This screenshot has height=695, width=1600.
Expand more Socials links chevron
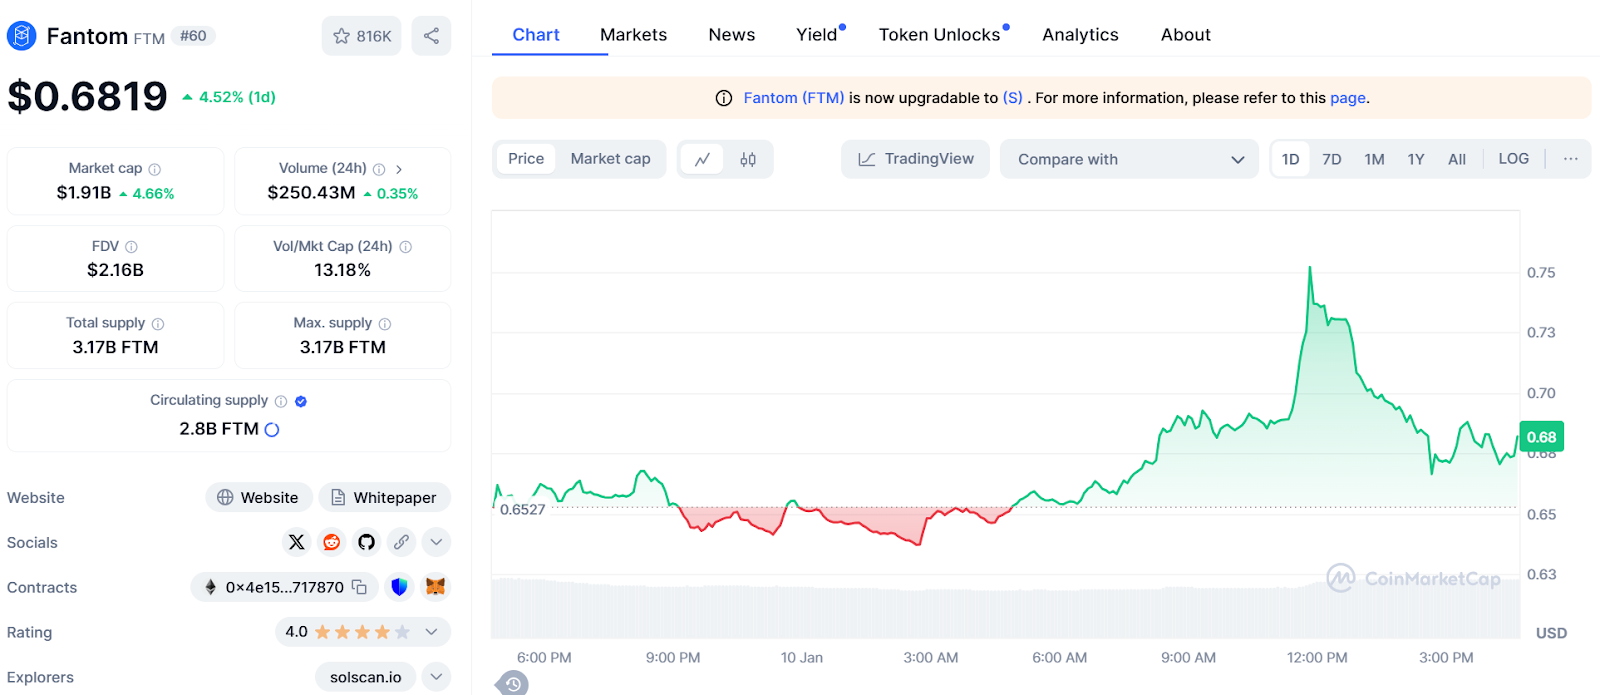pyautogui.click(x=436, y=542)
